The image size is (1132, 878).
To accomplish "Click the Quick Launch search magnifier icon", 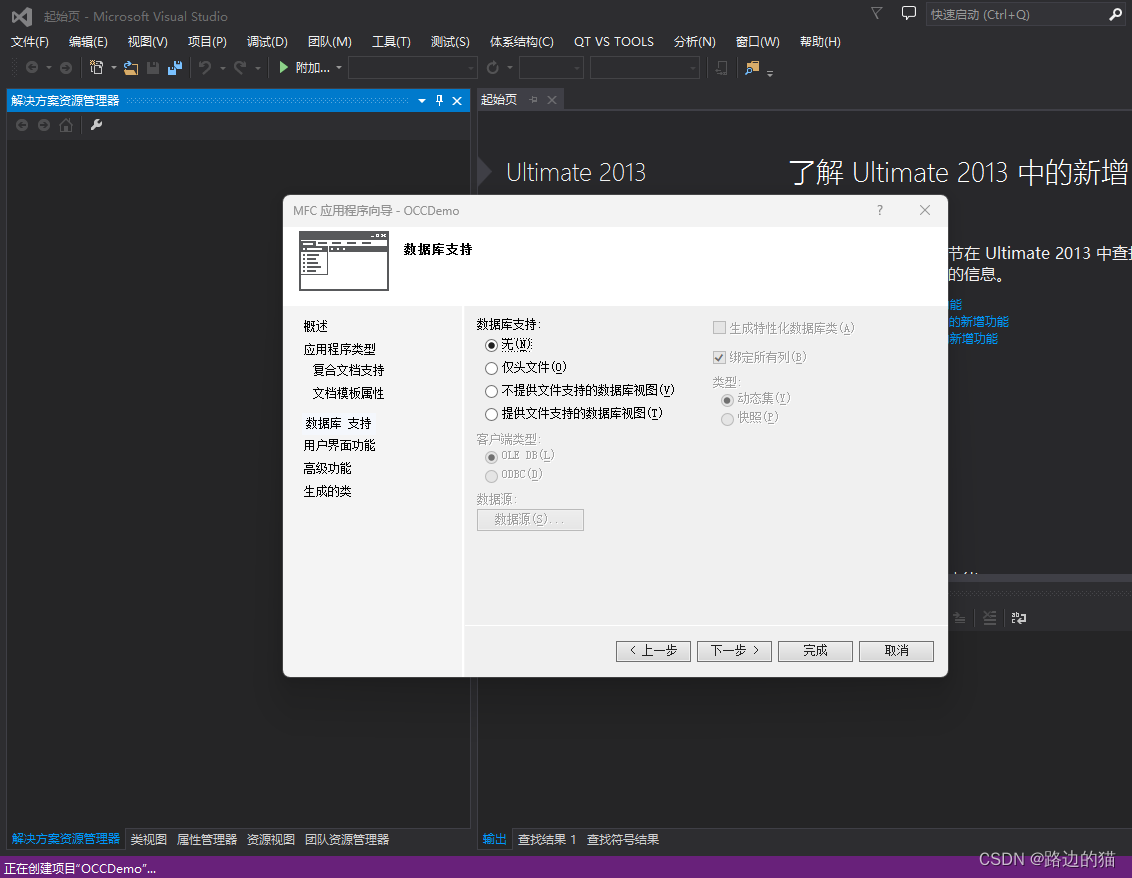I will tap(1115, 14).
